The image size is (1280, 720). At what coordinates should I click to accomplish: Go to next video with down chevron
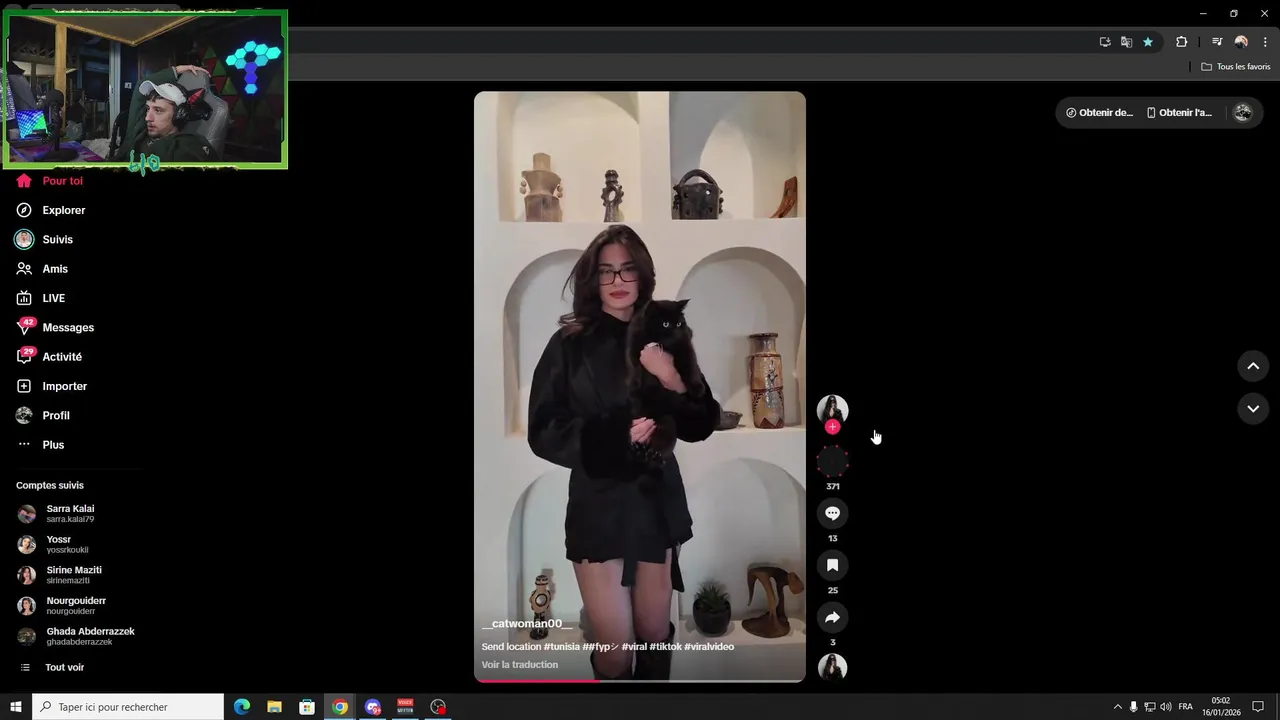pyautogui.click(x=1253, y=409)
